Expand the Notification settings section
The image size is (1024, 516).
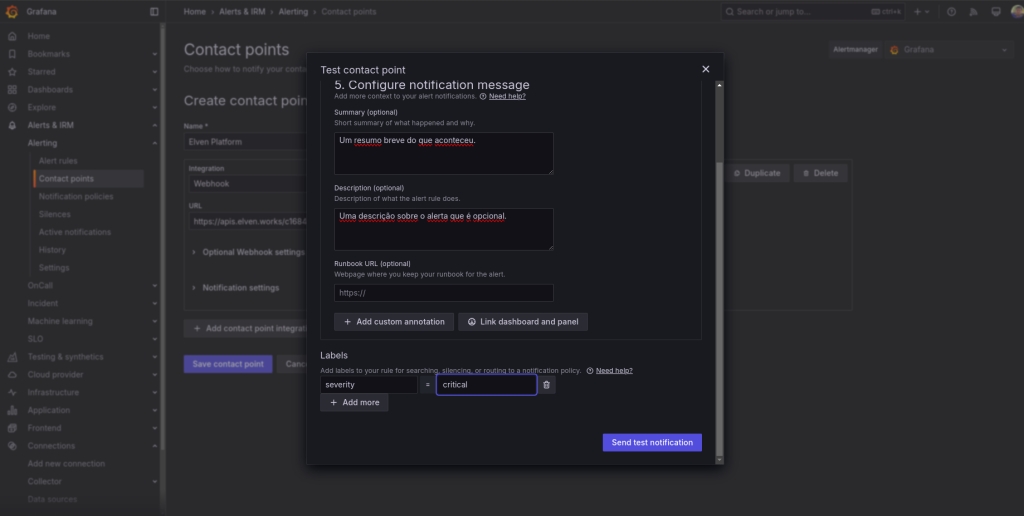coord(240,288)
